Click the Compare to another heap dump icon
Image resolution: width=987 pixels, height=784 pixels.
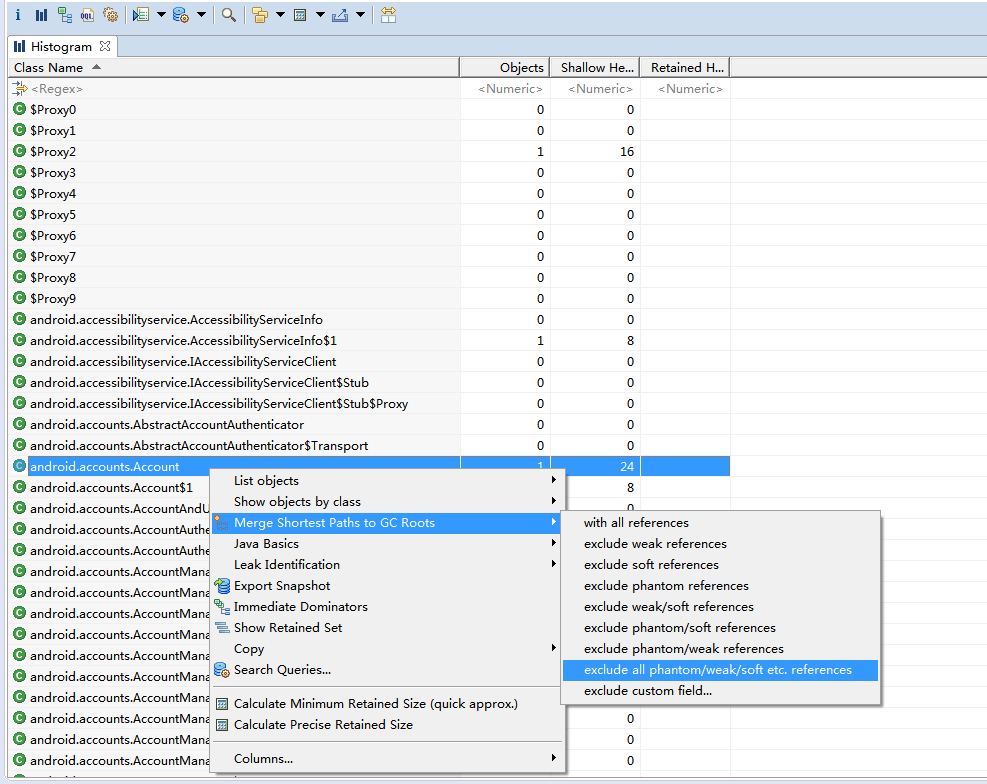pos(388,15)
